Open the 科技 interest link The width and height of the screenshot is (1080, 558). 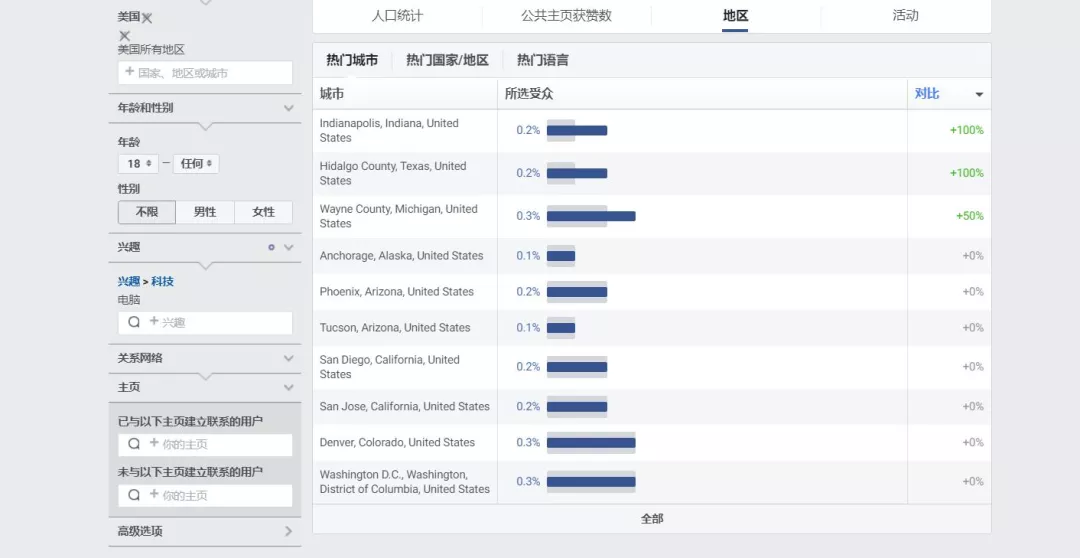pos(163,281)
